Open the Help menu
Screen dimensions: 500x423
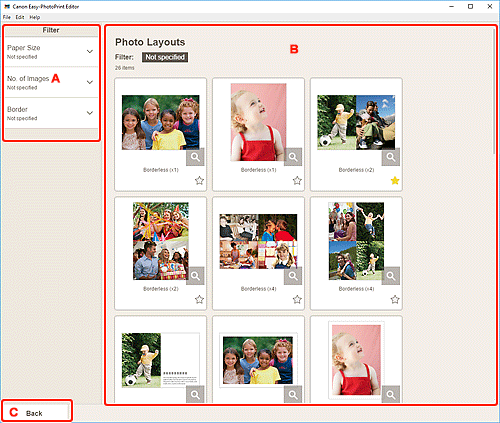click(35, 17)
